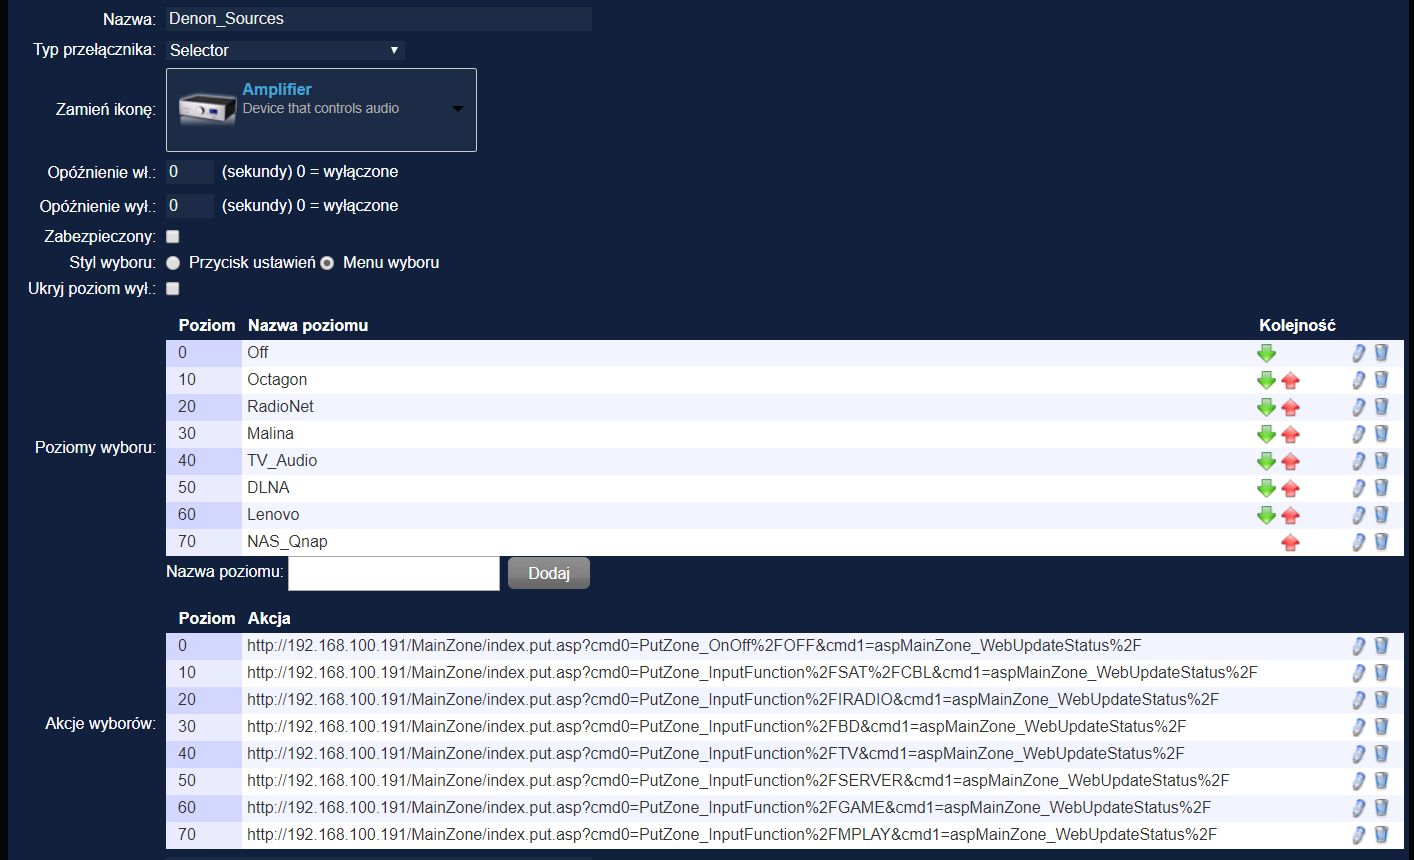Click the PutZone_InputFunction%2FBD action URL
The height and width of the screenshot is (860, 1414).
pos(717,727)
